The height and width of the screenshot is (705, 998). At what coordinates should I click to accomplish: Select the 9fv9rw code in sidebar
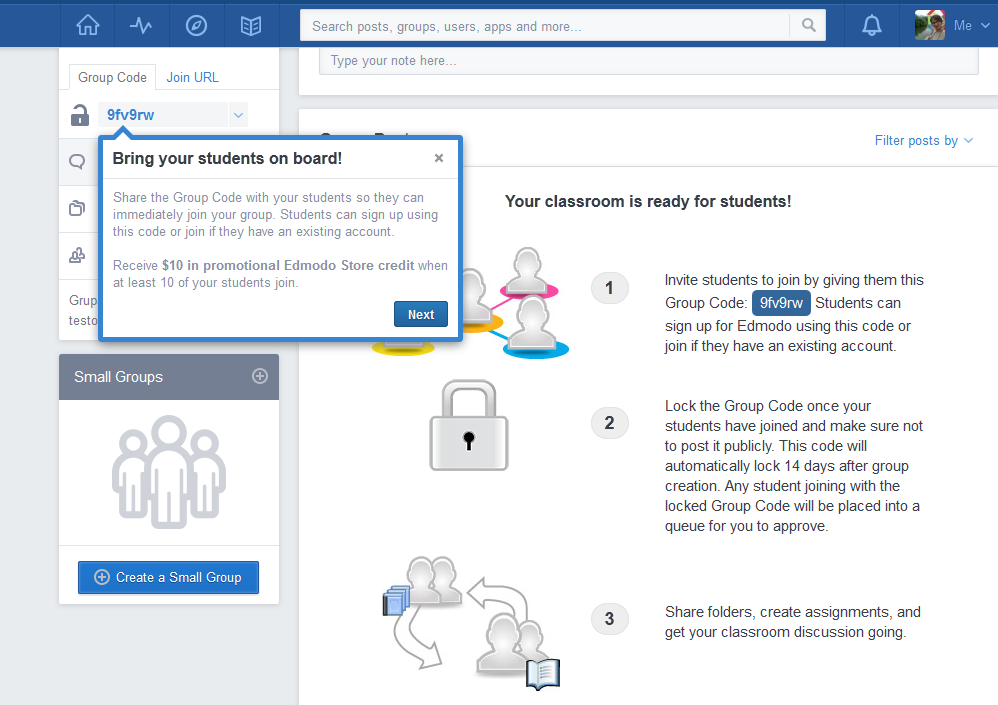pyautogui.click(x=130, y=115)
